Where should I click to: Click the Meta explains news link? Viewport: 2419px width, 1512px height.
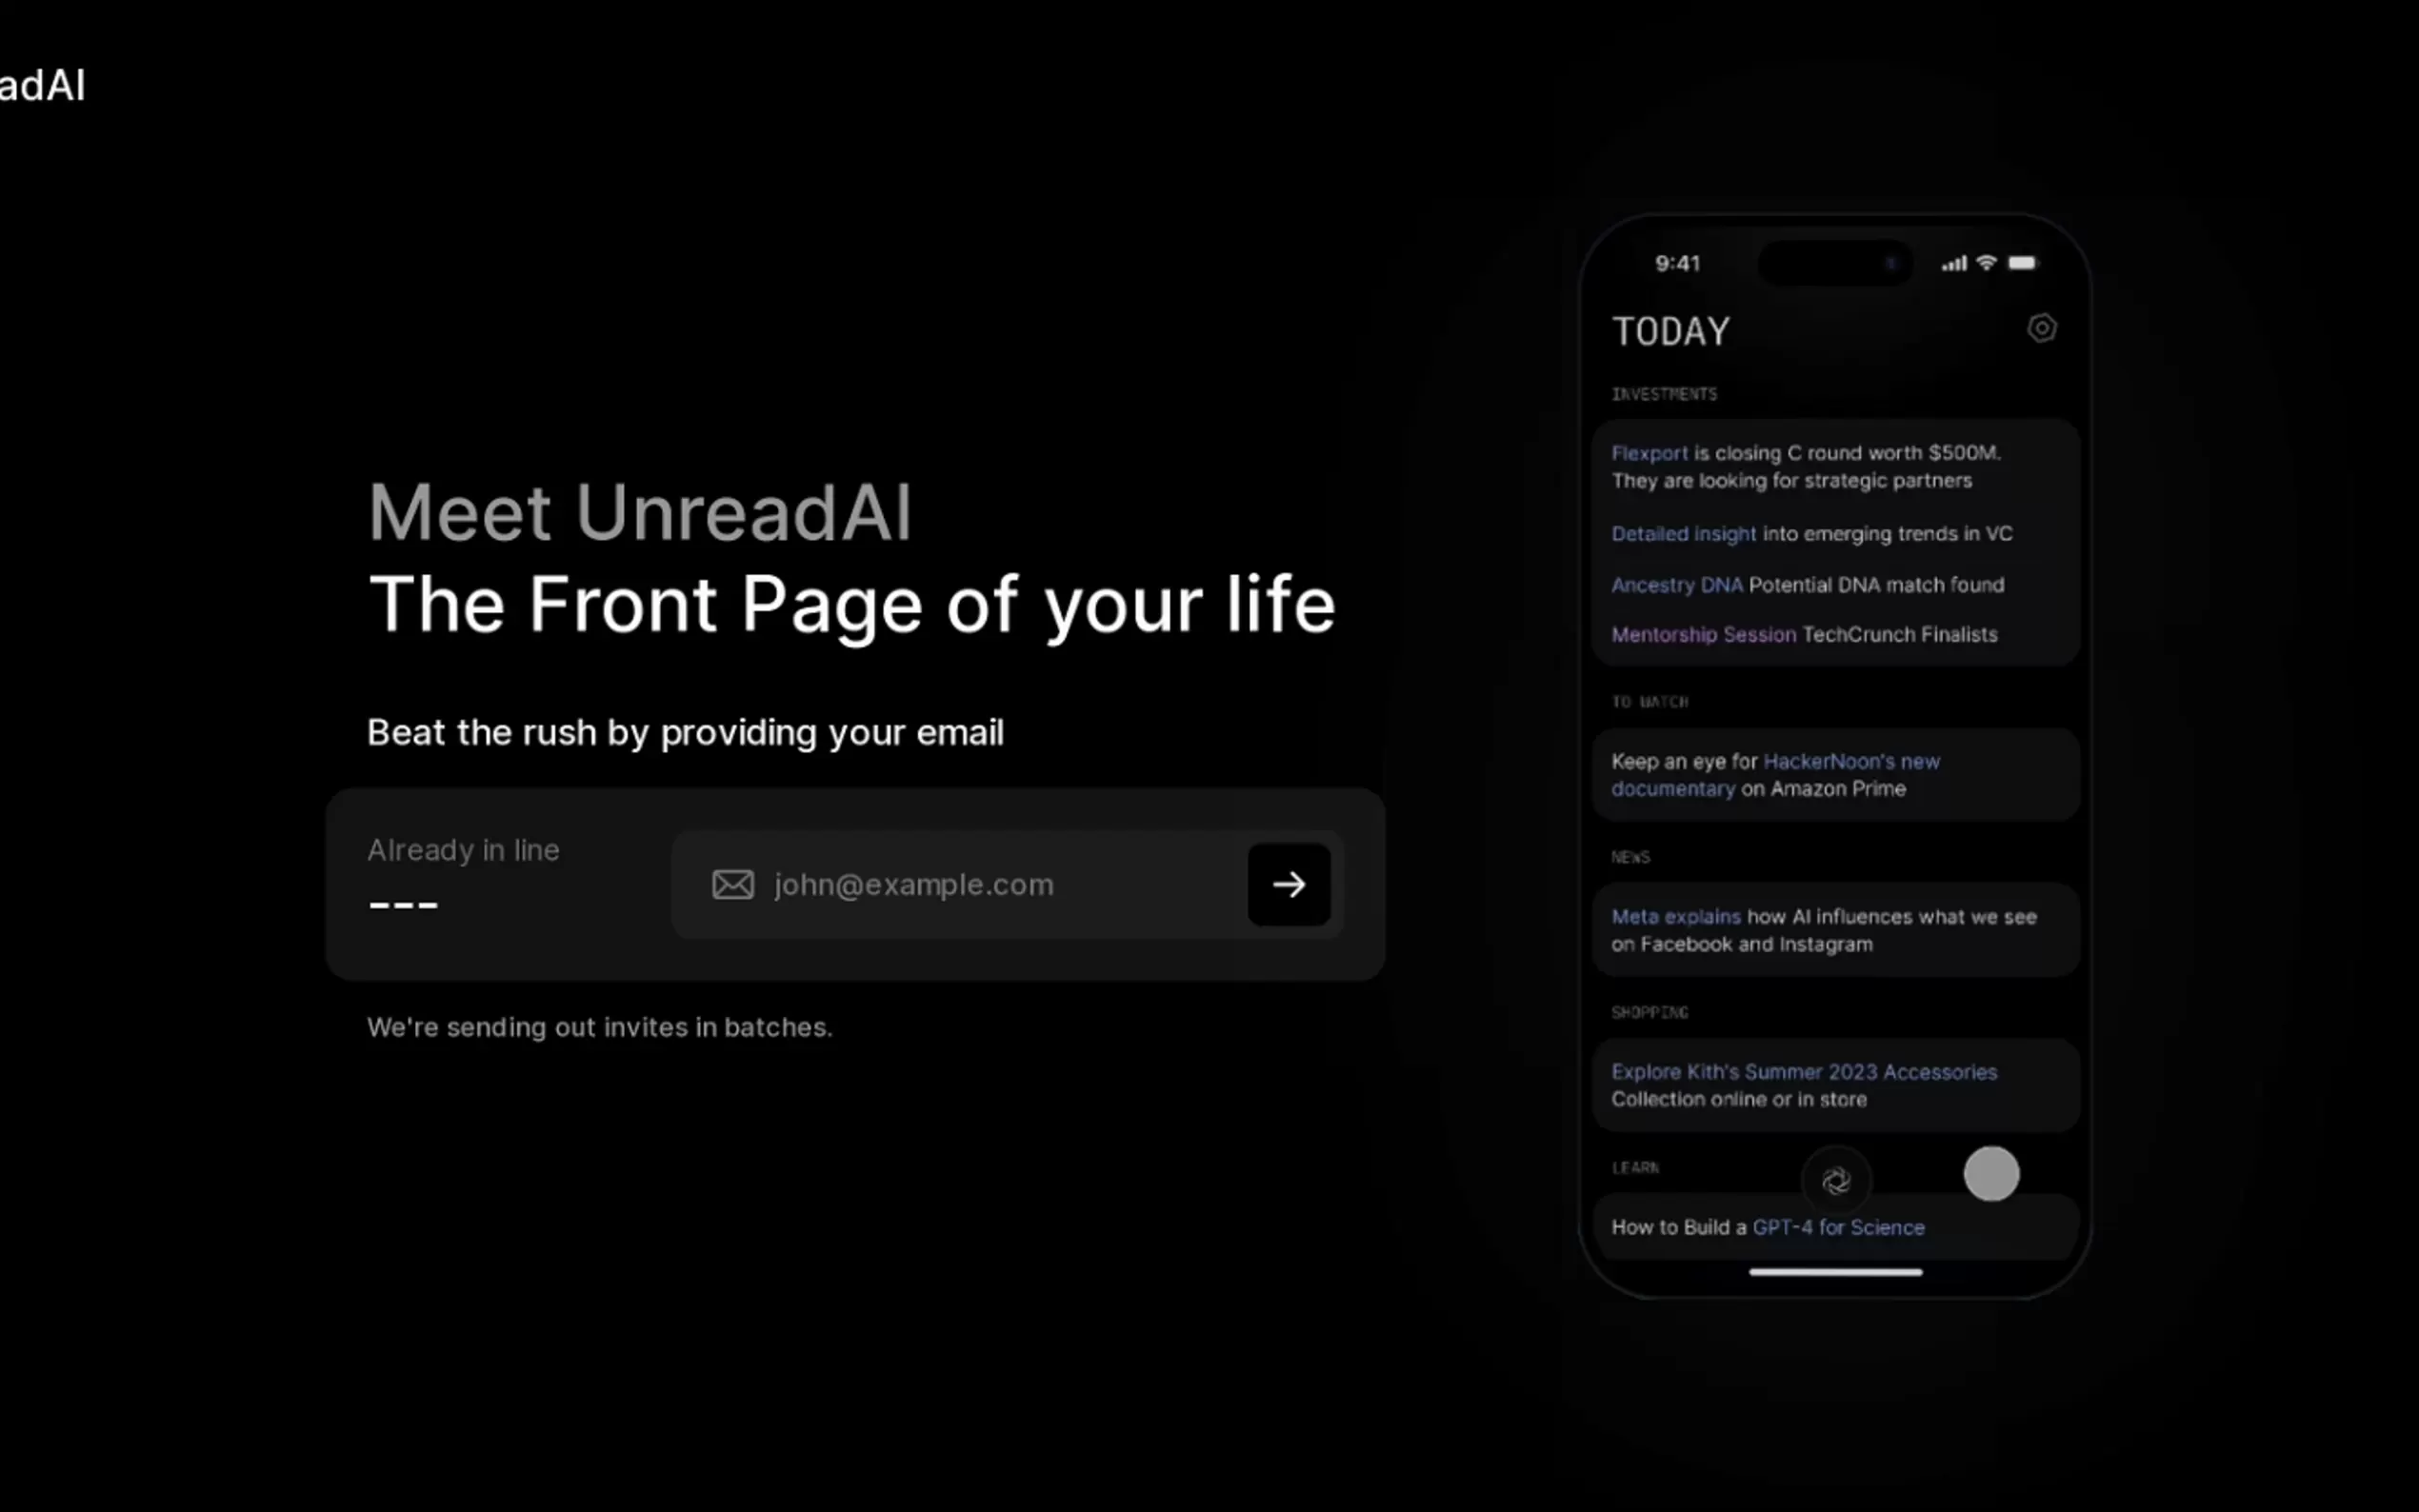1676,916
